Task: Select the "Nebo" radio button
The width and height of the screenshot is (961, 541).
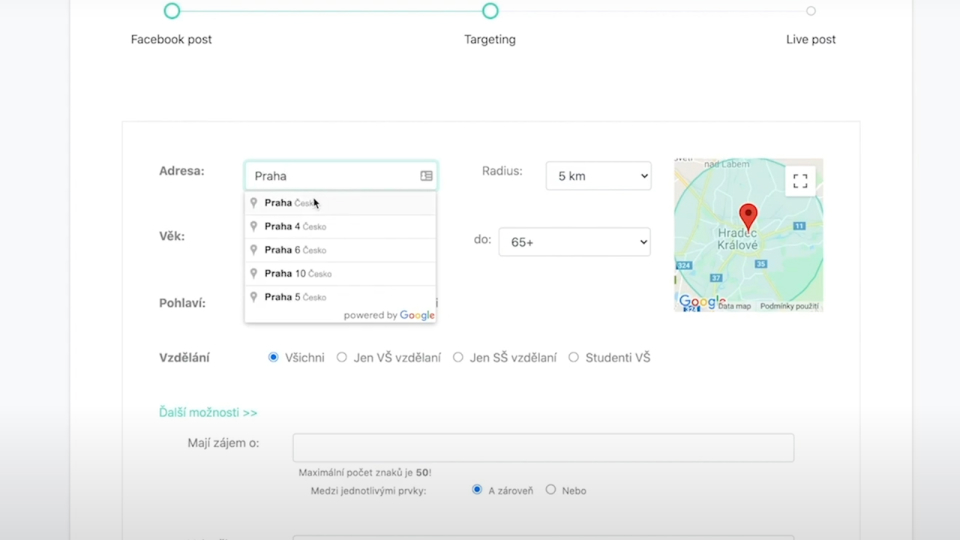Action: pyautogui.click(x=551, y=490)
